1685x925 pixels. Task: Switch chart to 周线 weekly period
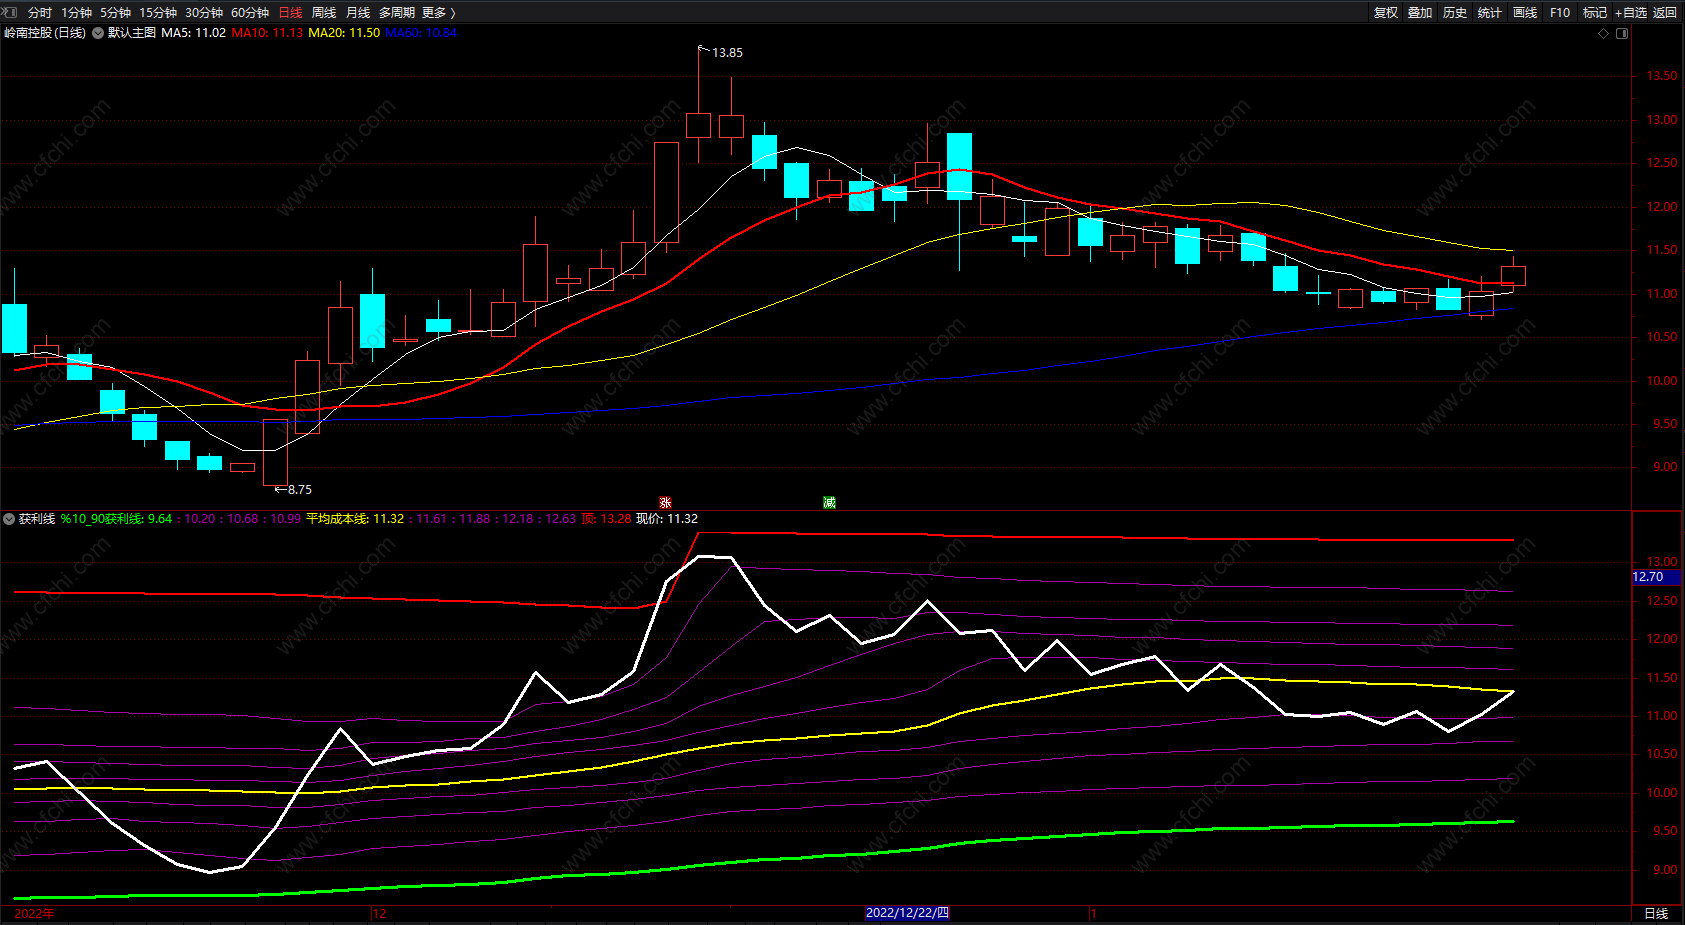(324, 13)
